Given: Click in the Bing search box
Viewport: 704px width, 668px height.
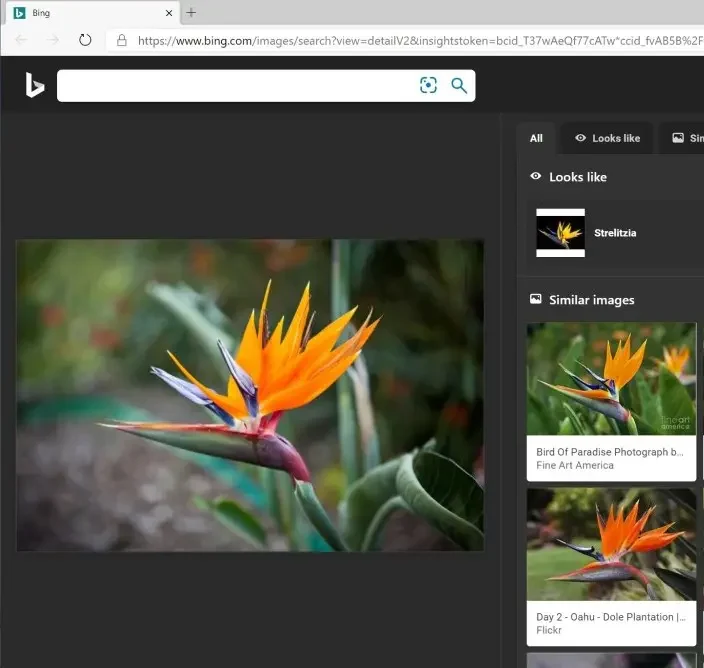Looking at the screenshot, I should (x=235, y=86).
